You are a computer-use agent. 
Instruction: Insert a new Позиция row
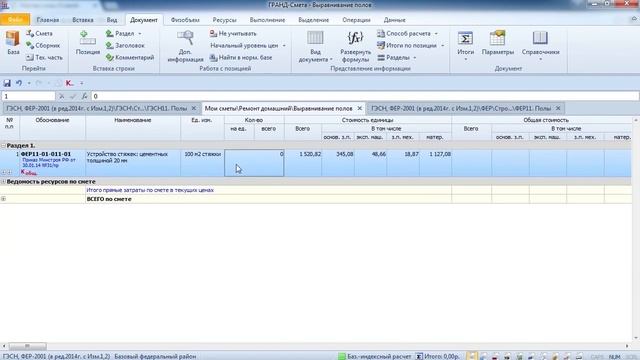[88, 43]
